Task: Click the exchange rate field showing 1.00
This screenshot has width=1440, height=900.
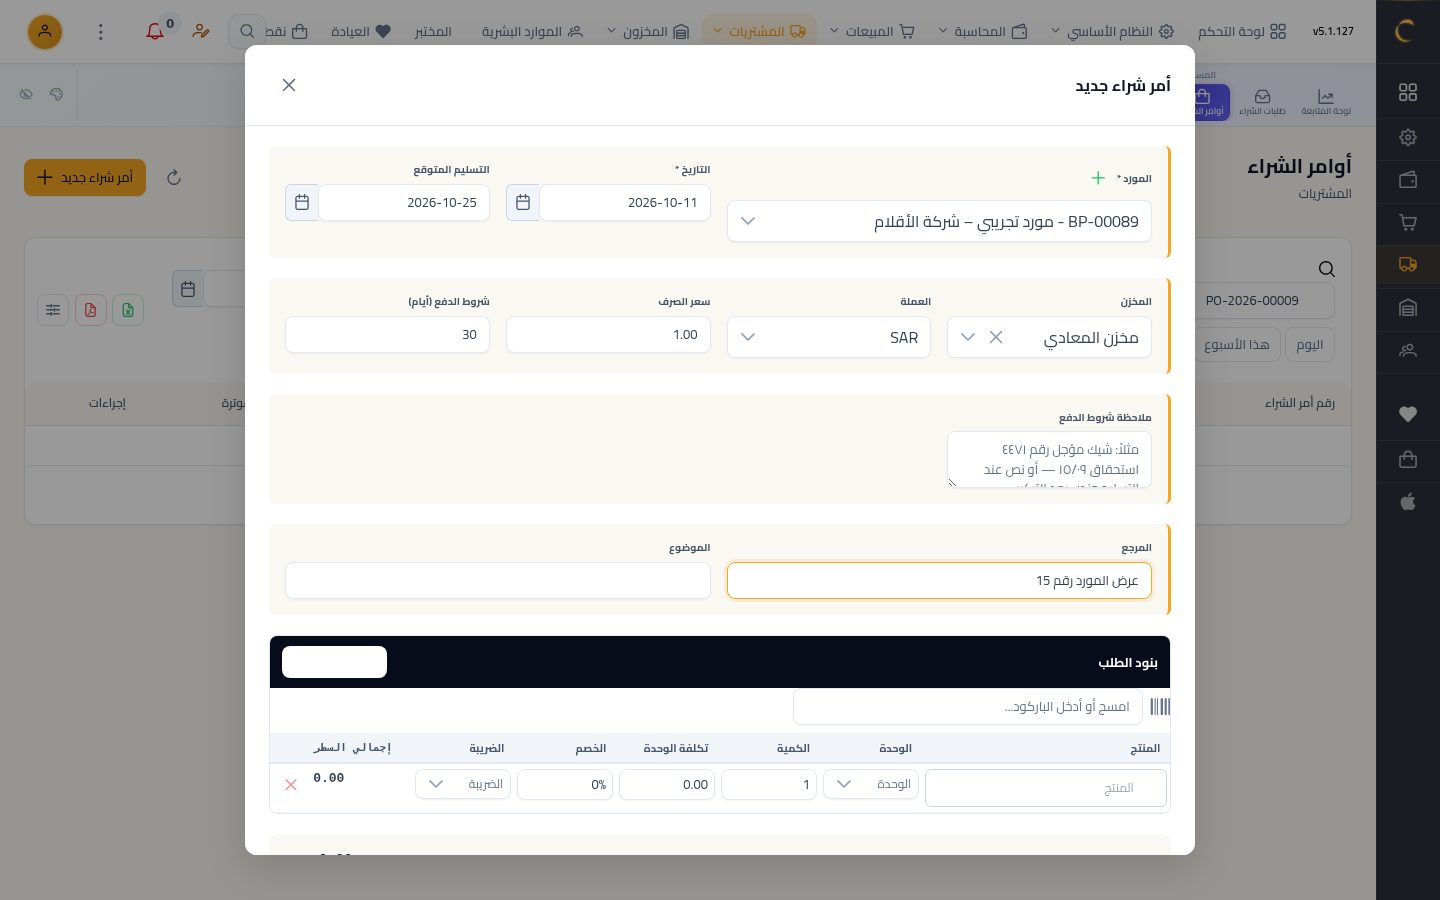Action: click(x=608, y=335)
